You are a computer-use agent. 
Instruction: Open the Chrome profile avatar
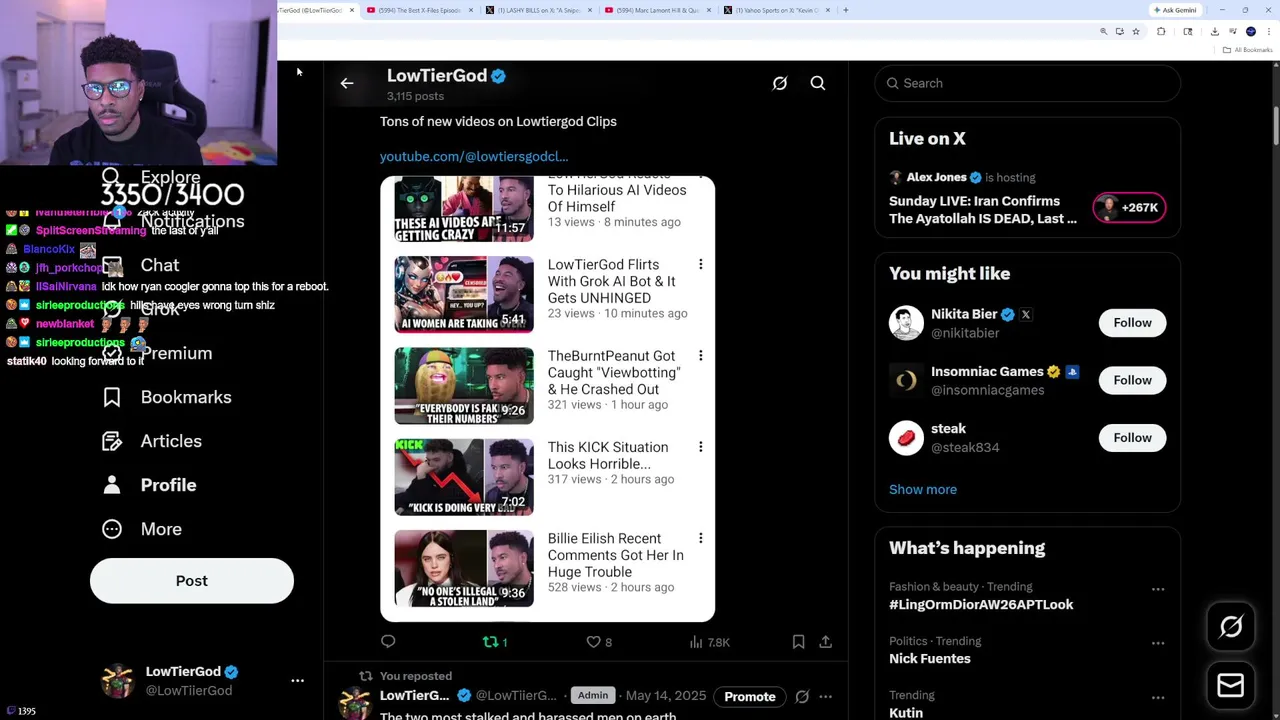point(1251,31)
